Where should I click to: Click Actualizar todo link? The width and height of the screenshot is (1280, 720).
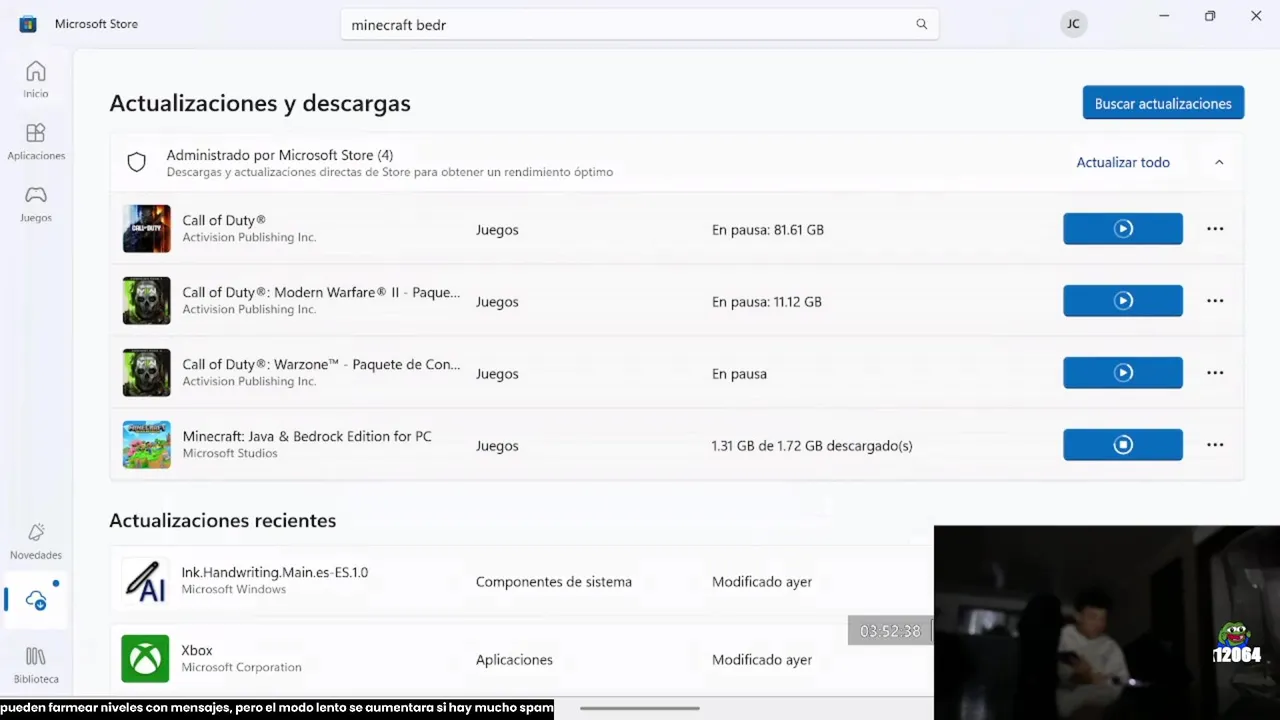click(1123, 162)
